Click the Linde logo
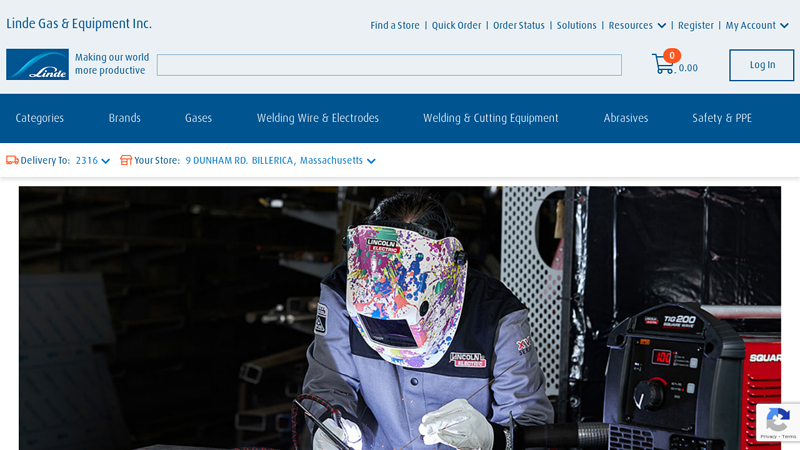 (37, 64)
